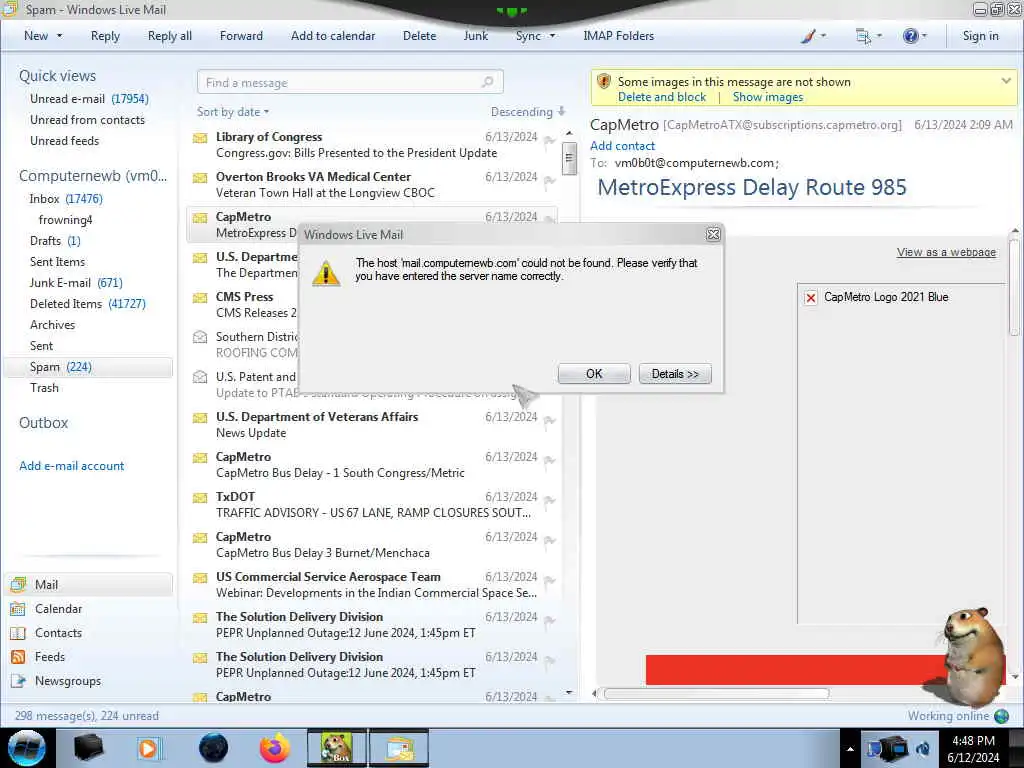The image size is (1024, 768).
Task: Open Library of Congress message
Action: coord(372,144)
